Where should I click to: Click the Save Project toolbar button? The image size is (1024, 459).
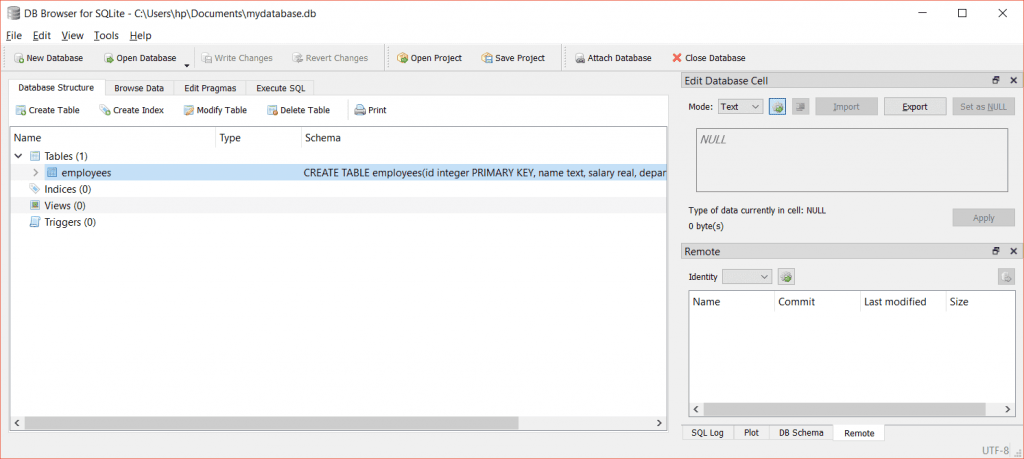[513, 58]
